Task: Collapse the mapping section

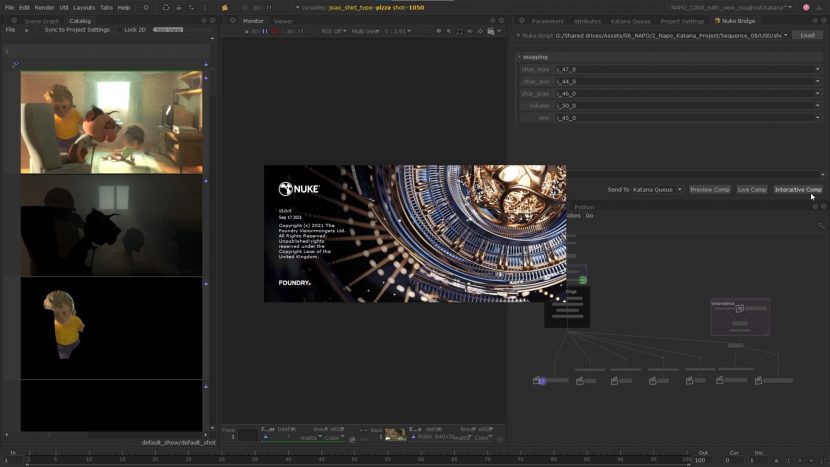Action: coord(519,56)
